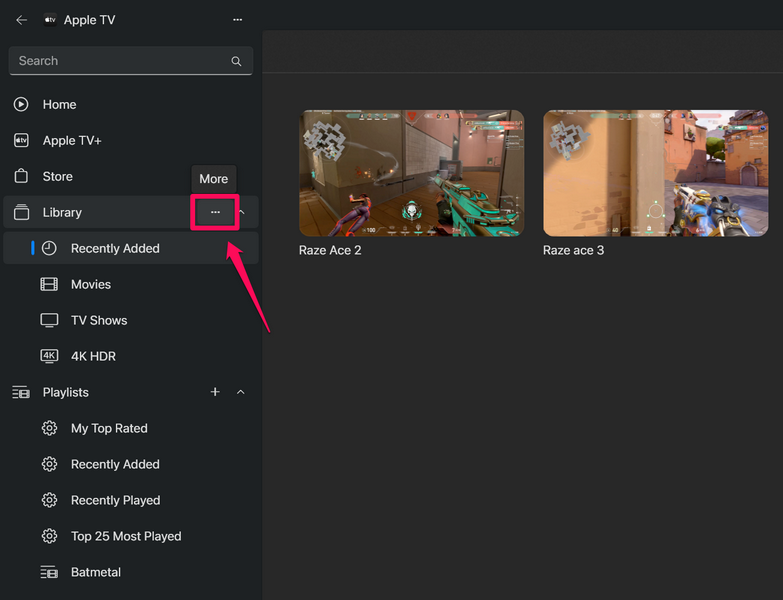
Task: Select Recently Added under Library
Action: pos(115,248)
